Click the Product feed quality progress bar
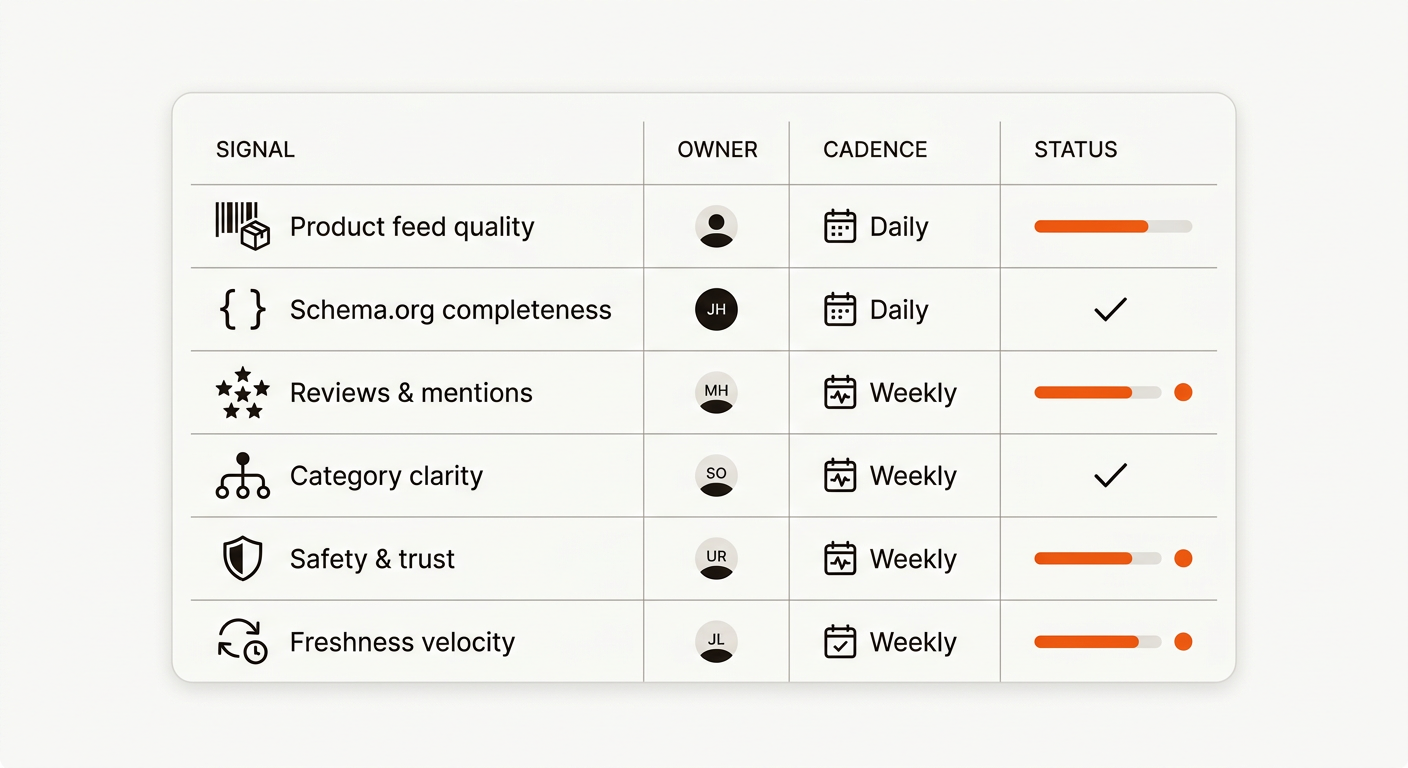Screen dimensions: 1408x768 pyautogui.click(x=1113, y=227)
